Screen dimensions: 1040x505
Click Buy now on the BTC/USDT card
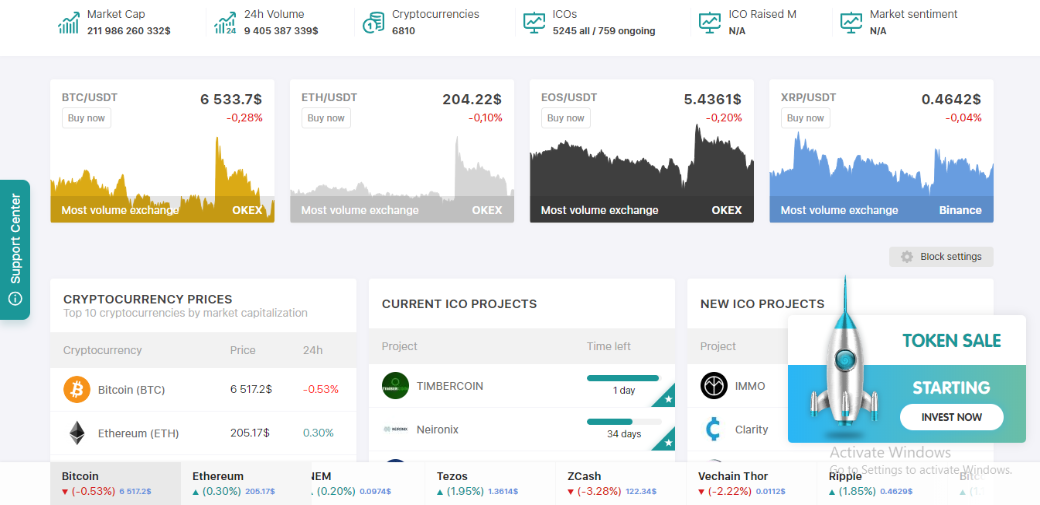(86, 118)
